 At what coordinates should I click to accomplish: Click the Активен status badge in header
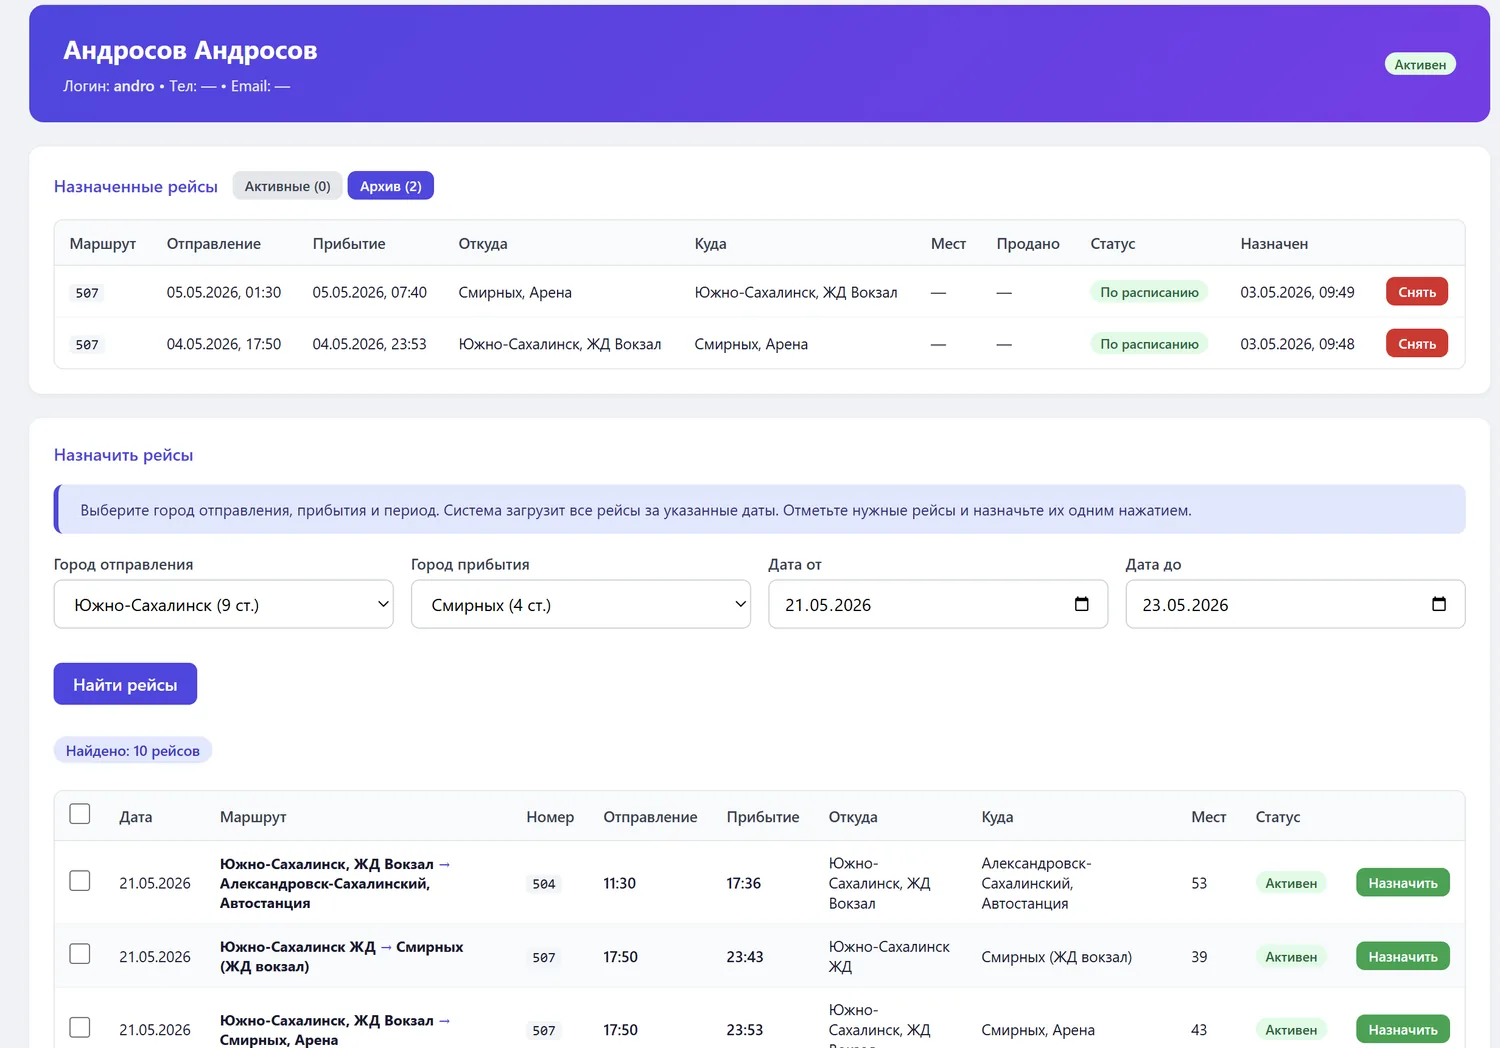(1420, 64)
